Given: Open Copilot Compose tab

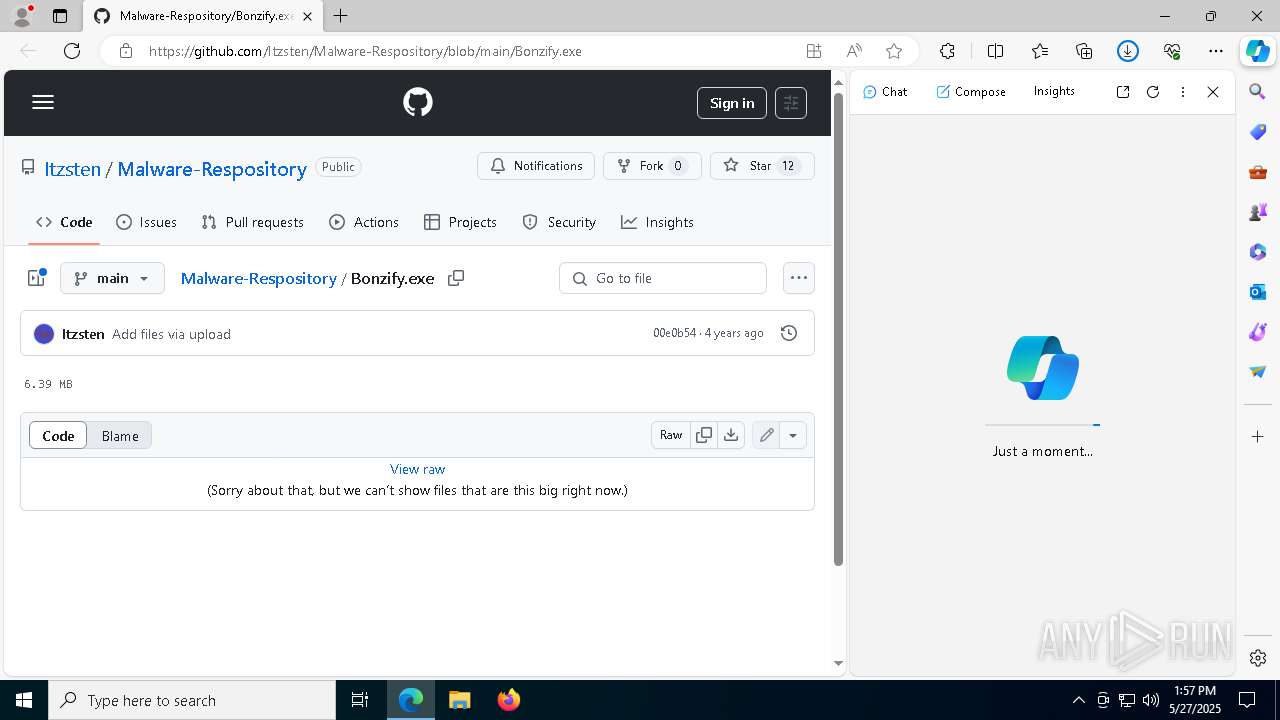Looking at the screenshot, I should [971, 91].
